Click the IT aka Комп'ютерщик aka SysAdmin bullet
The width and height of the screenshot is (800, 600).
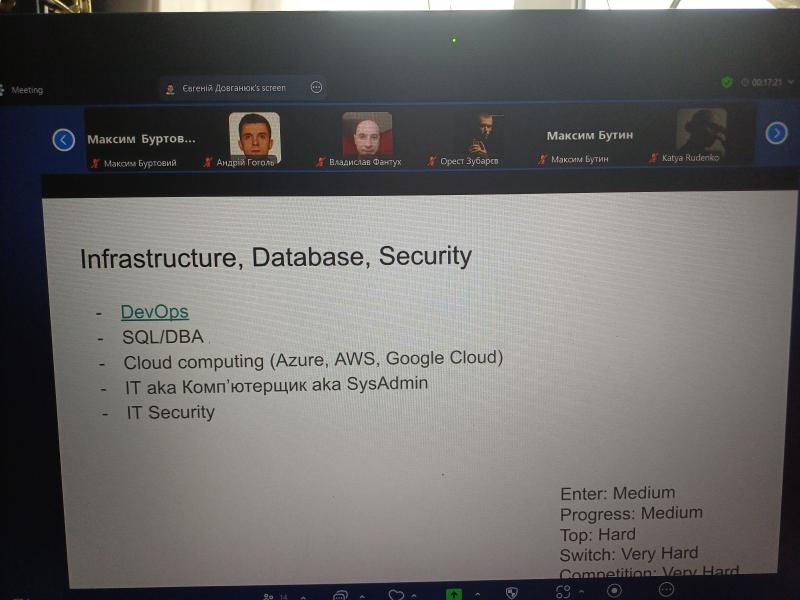[x=277, y=386]
